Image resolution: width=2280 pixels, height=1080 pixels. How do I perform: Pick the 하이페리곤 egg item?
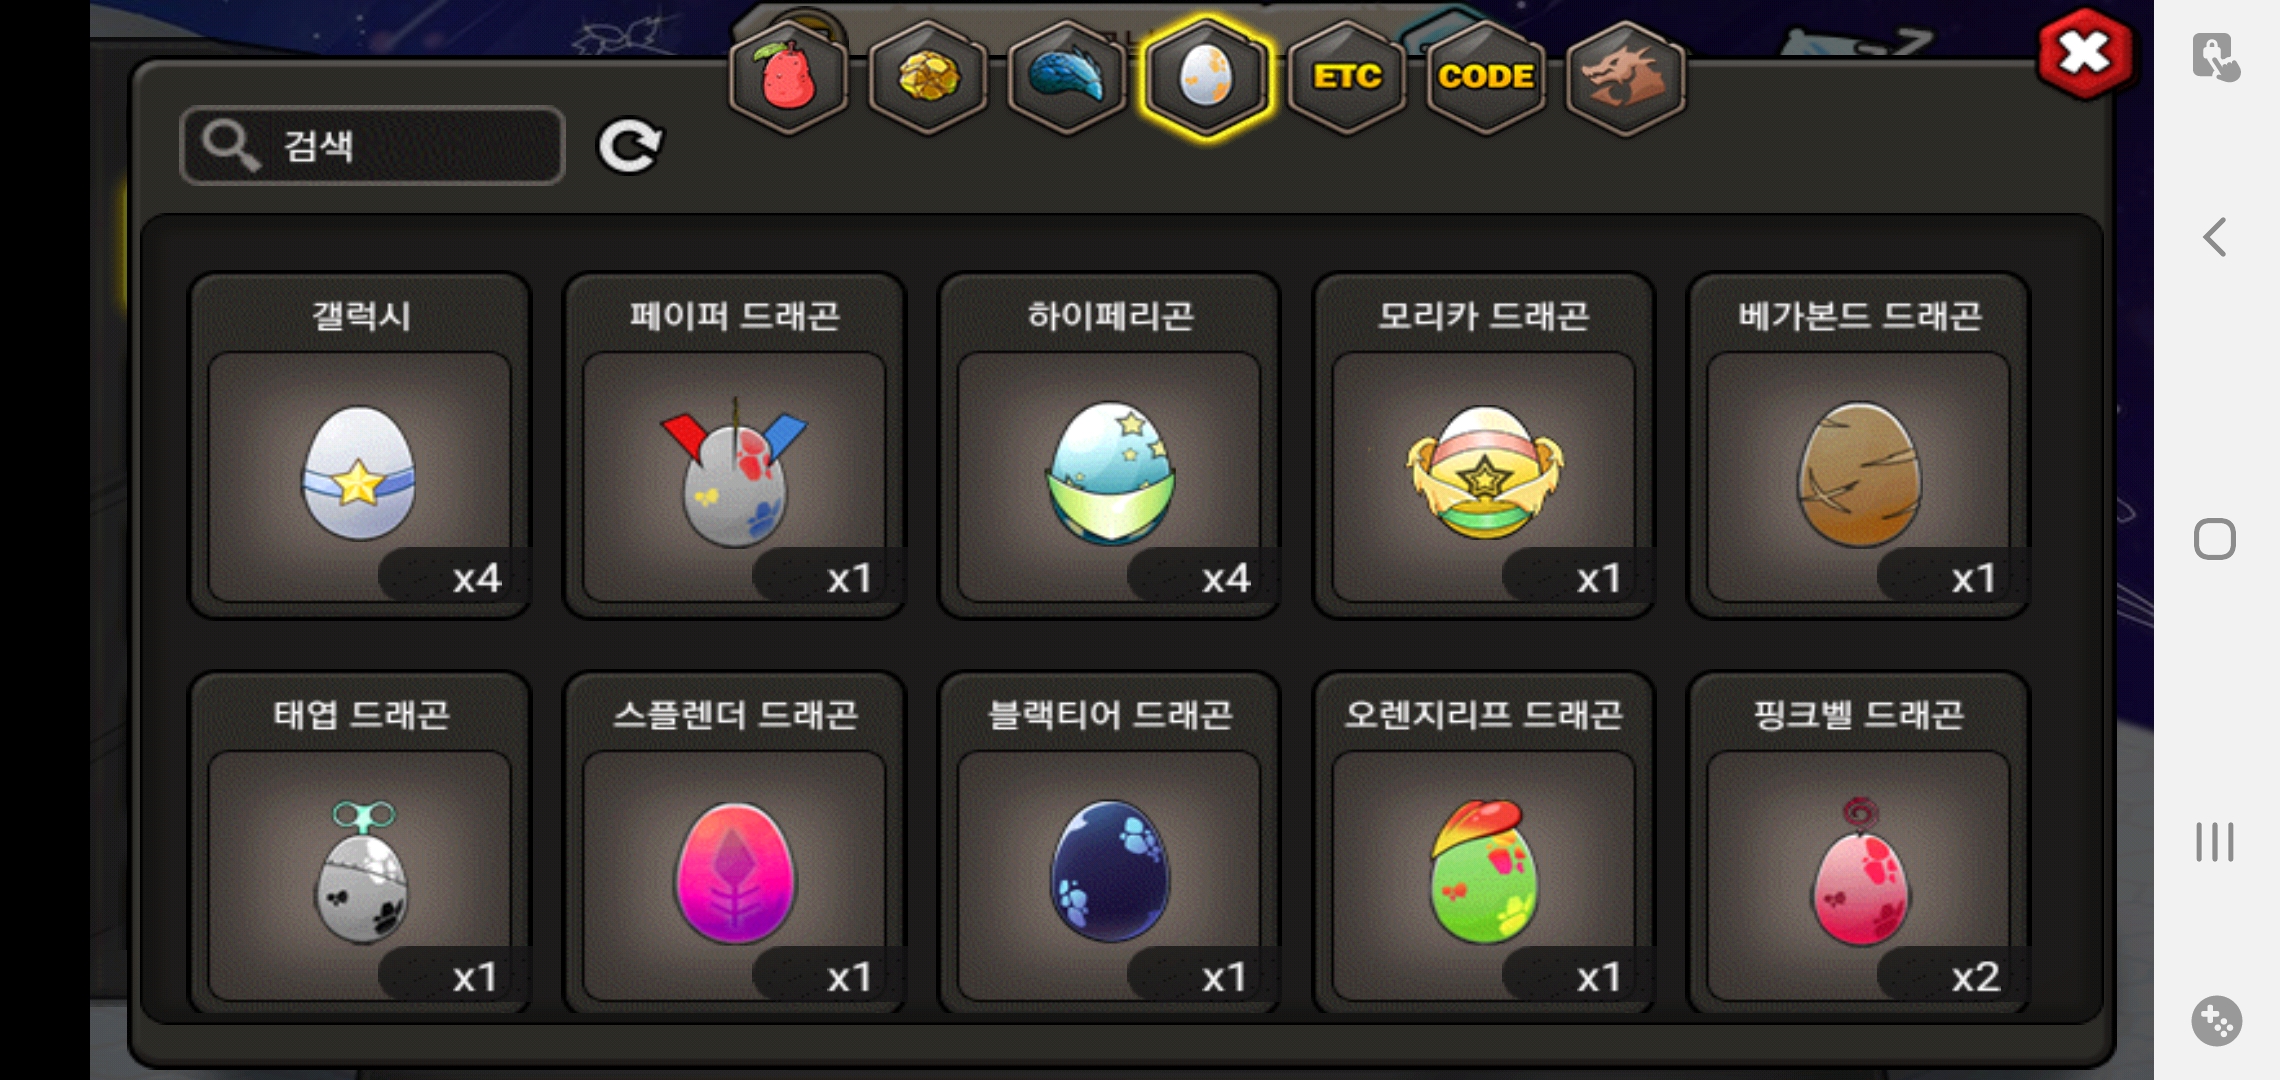[1109, 446]
